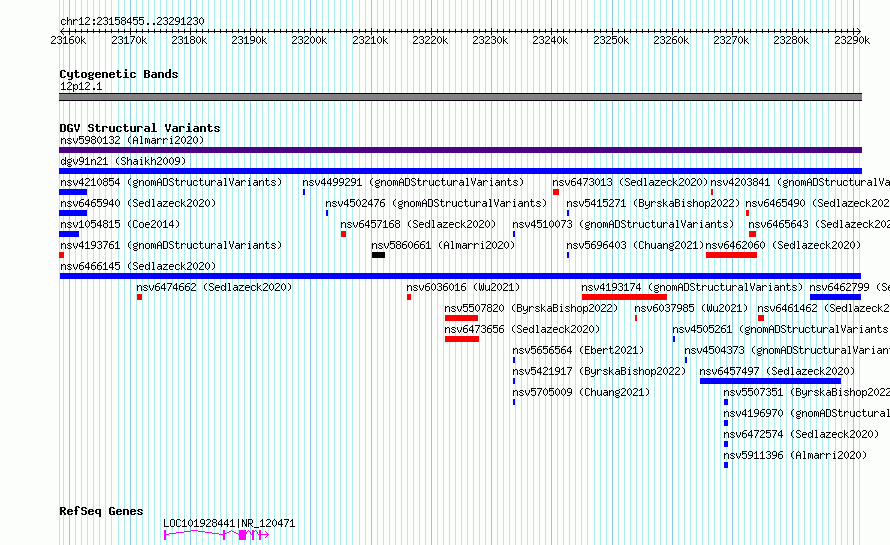Select the nsv5507351 variant label
The width and height of the screenshot is (890, 545).
[x=807, y=392]
